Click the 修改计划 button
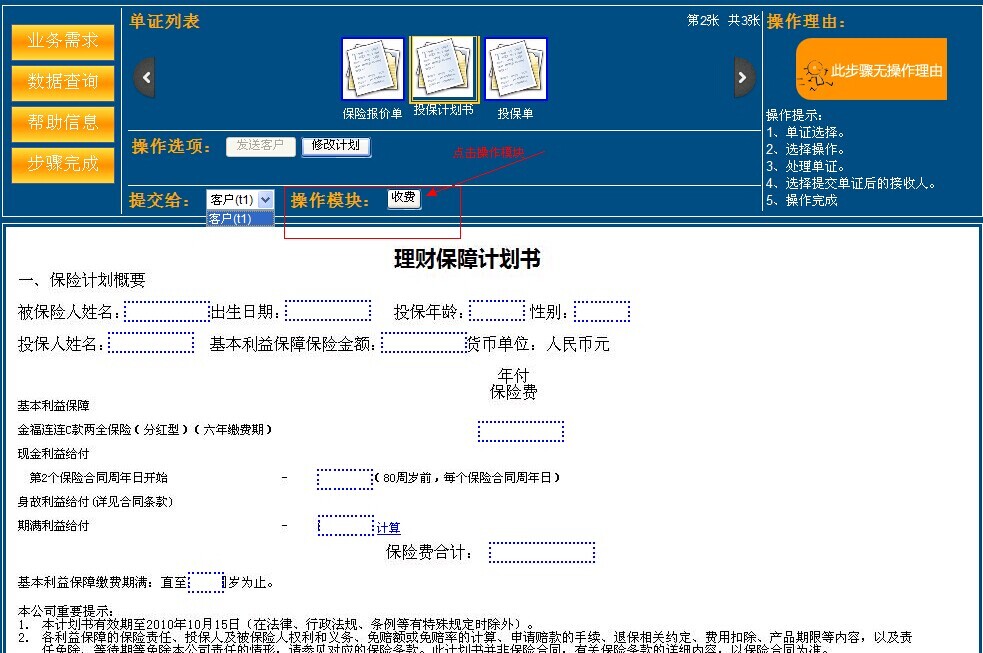 [335, 146]
